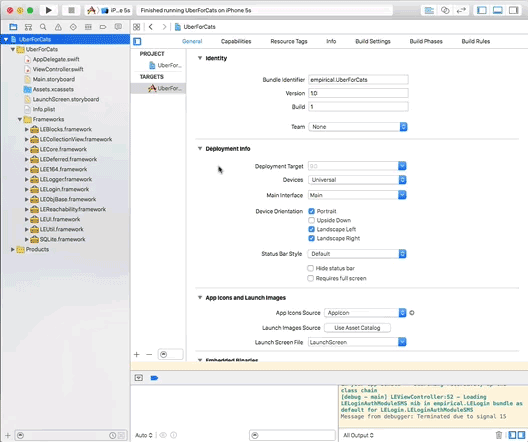Screen dimensions: 528x442
Task: Switch to the Build Settings tab
Action: click(373, 41)
